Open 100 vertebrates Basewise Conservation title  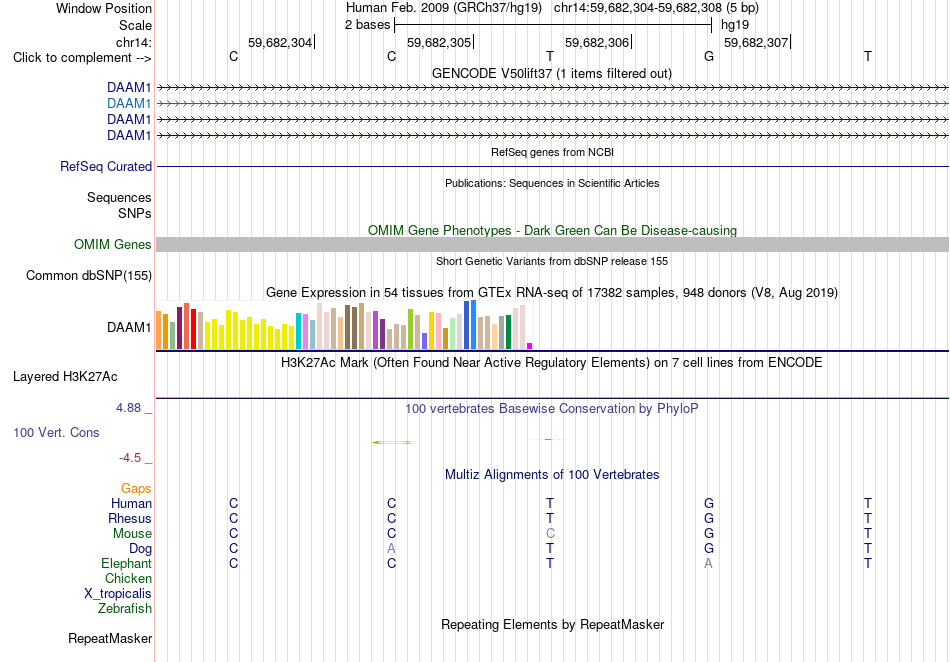tap(552, 408)
